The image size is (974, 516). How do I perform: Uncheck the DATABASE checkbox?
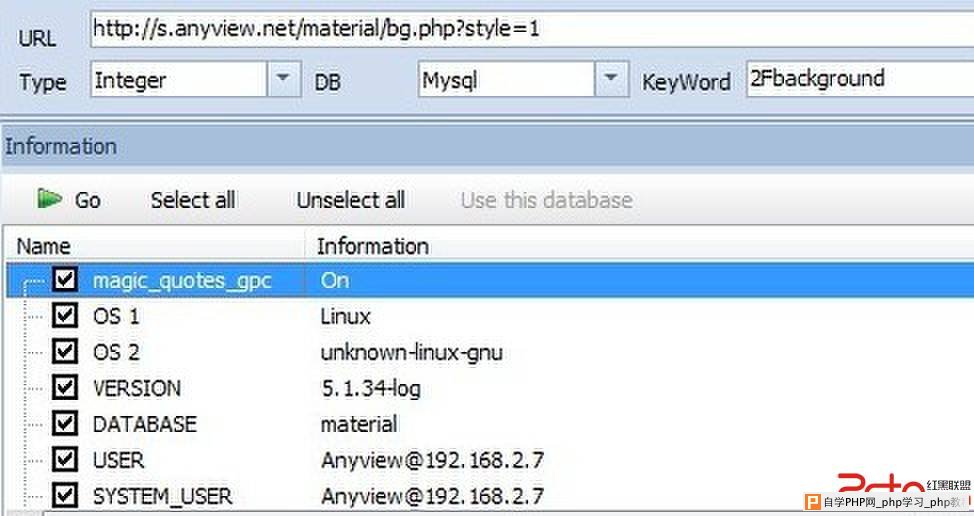tap(65, 423)
